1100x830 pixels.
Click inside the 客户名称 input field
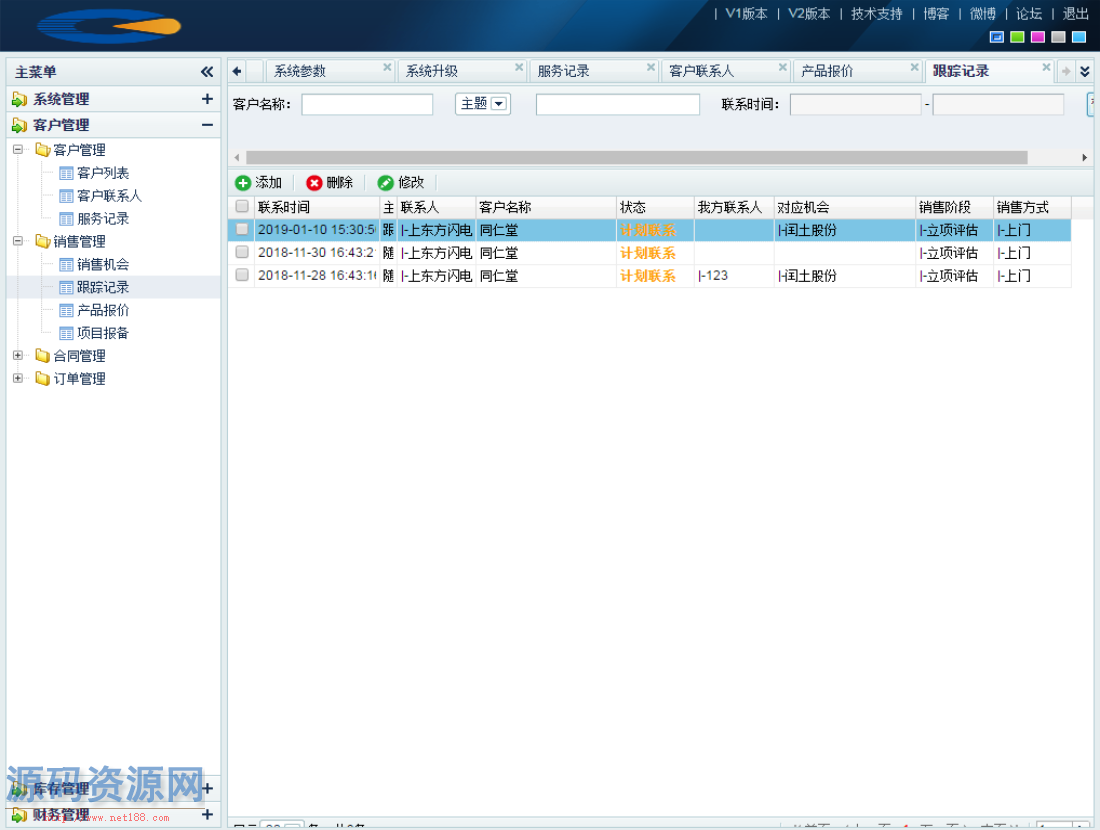pos(366,104)
